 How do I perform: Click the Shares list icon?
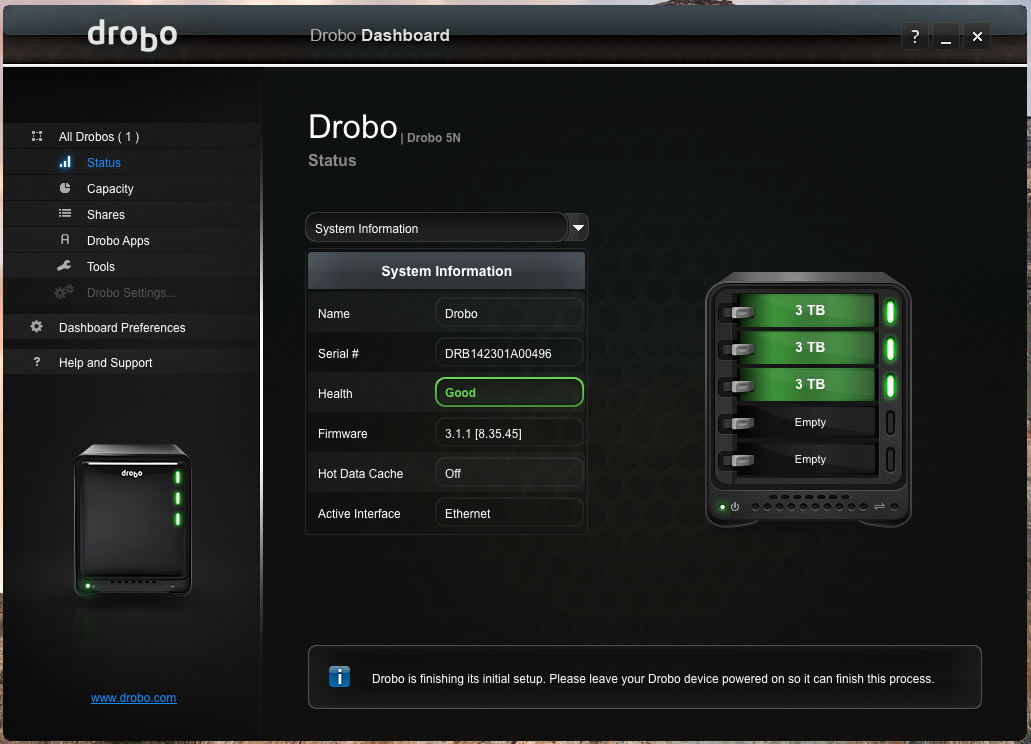click(65, 214)
